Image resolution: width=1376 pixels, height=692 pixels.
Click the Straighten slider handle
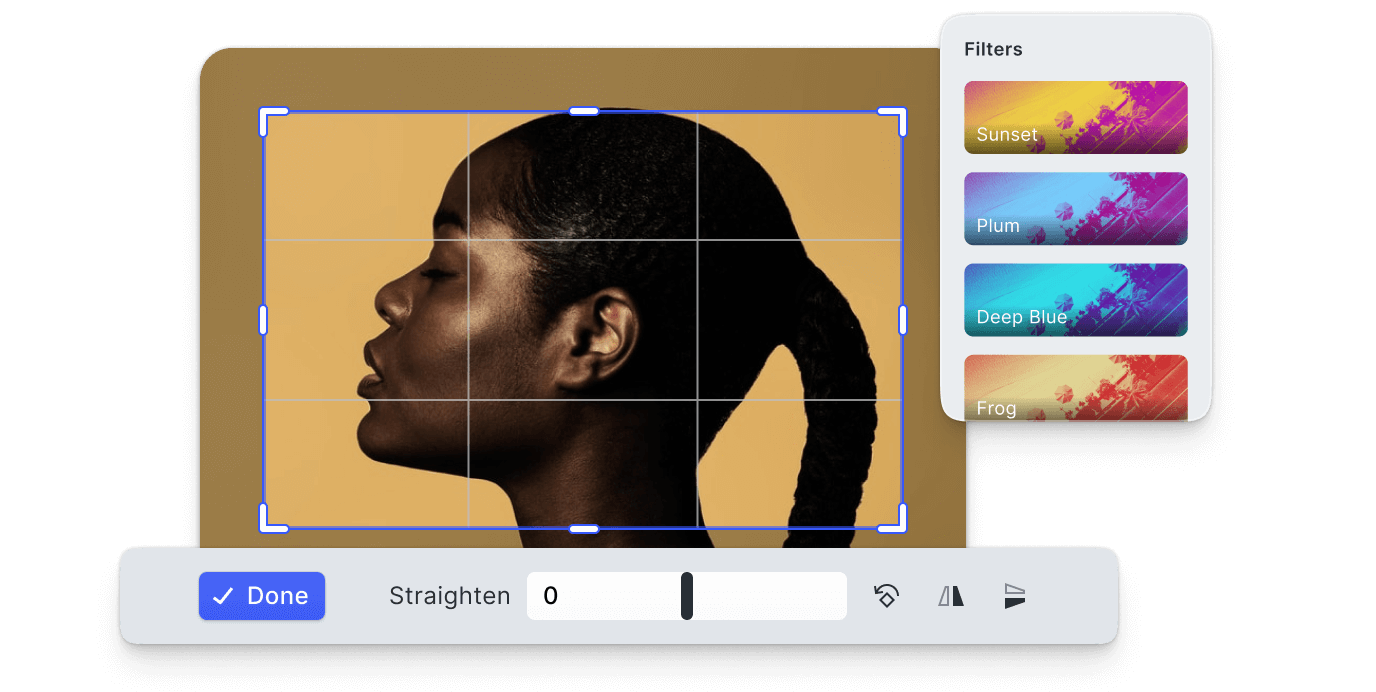pos(687,595)
